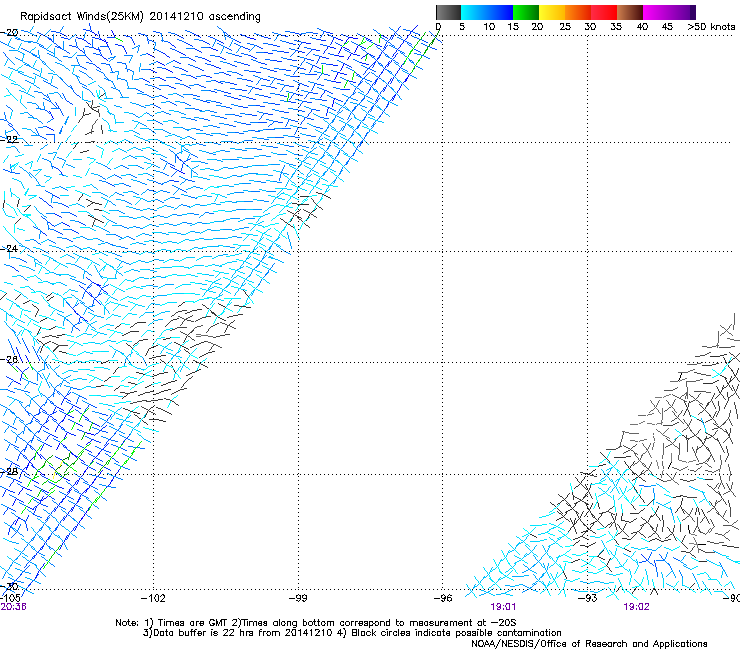Click the brown 35-40 knots legend color
The image size is (740, 650).
point(630,12)
